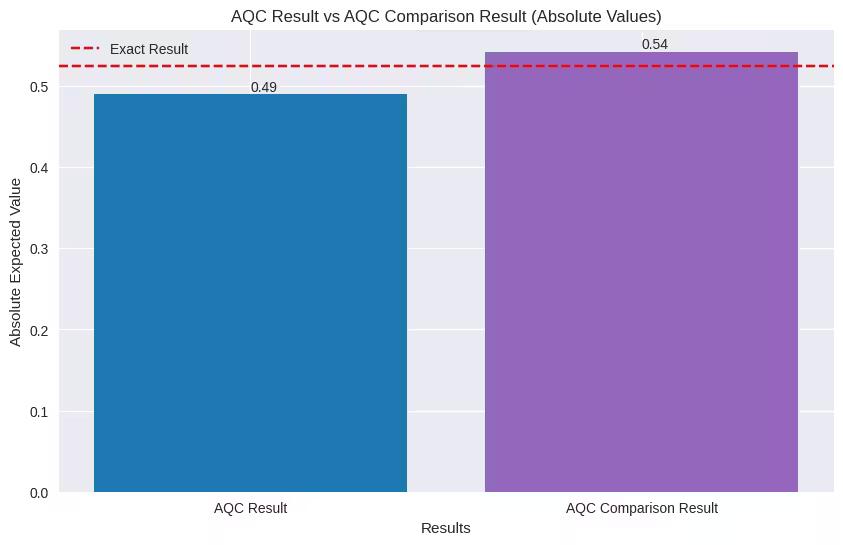The image size is (843, 545).
Task: Click the 0.5 y-axis tick label
Action: coord(40,86)
